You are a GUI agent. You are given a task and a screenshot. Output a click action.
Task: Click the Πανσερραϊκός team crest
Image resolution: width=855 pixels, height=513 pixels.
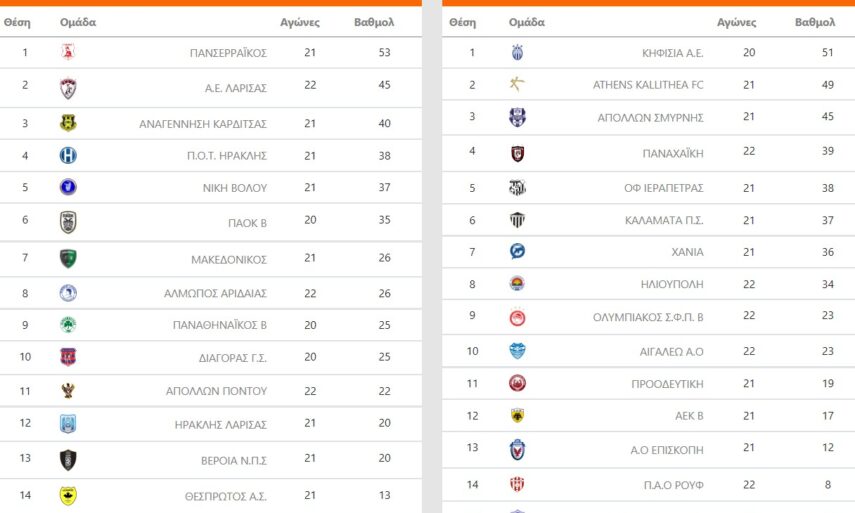(x=68, y=52)
